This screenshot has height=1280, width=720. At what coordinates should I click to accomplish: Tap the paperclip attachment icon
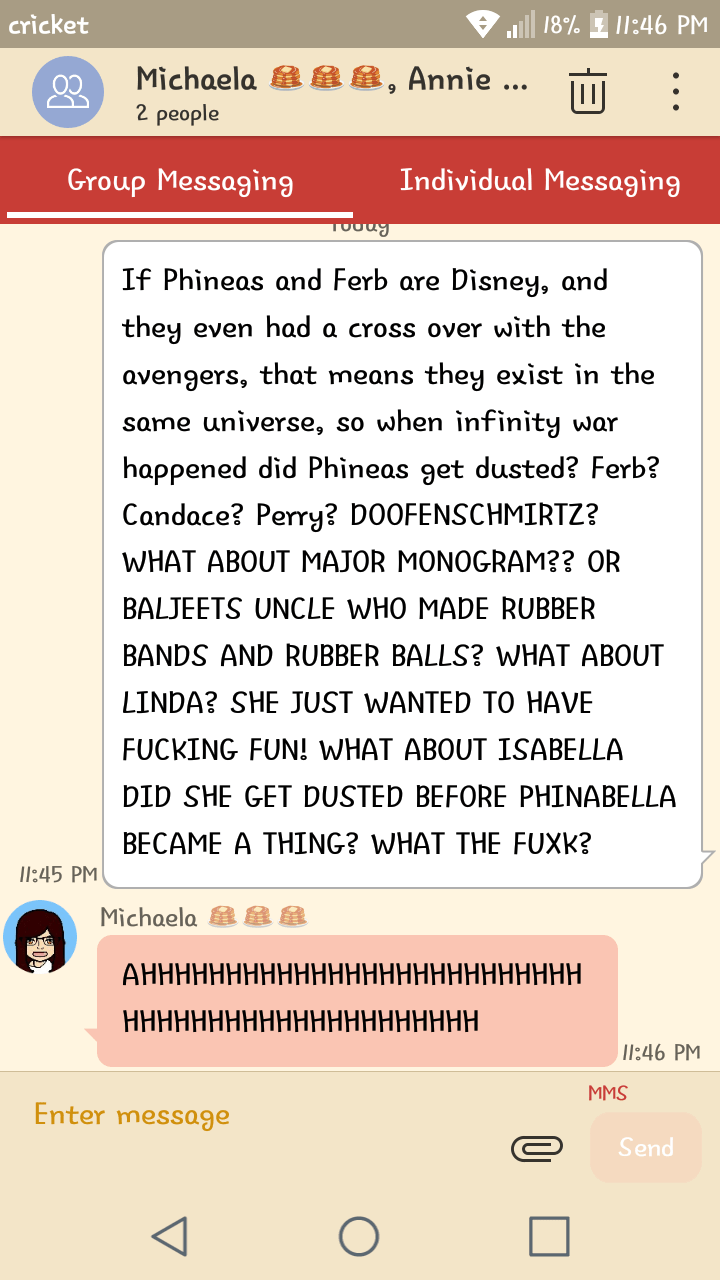[x=537, y=1148]
